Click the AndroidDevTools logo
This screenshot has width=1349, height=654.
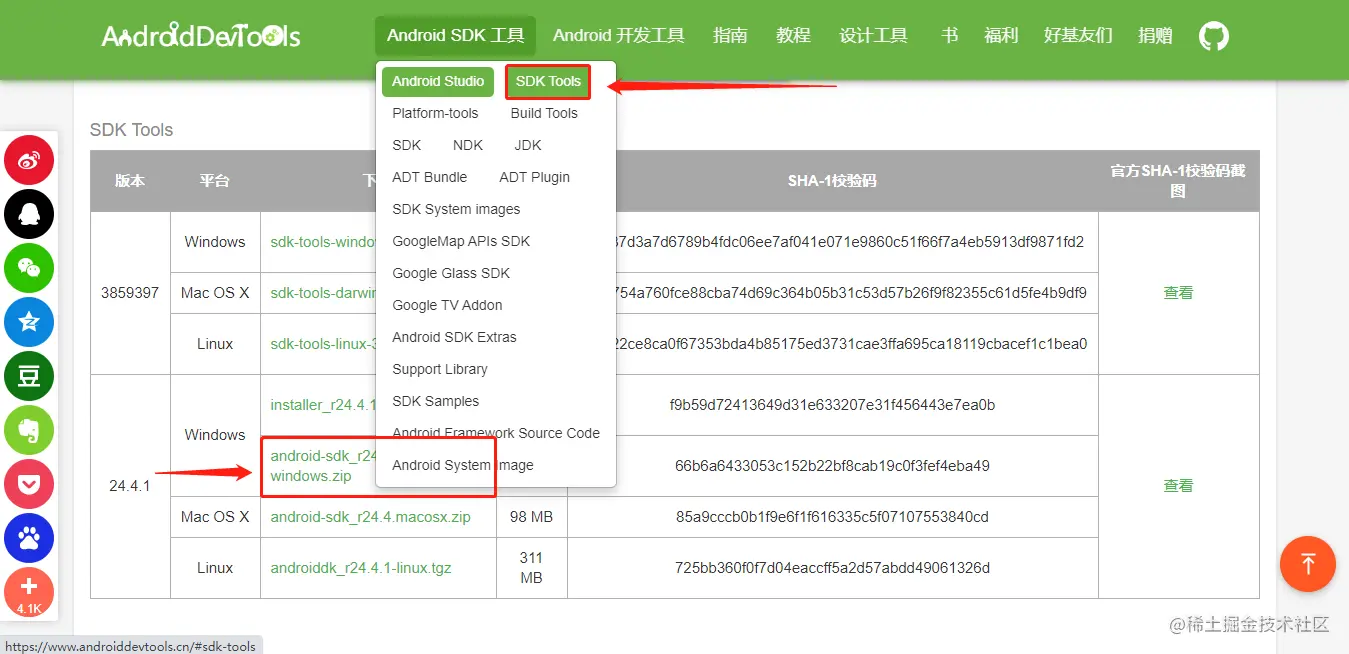click(x=201, y=37)
